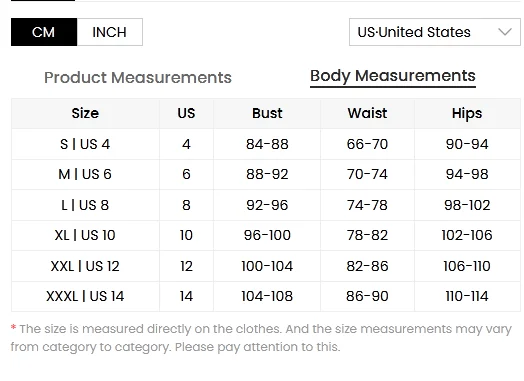Click the Hips column header

coord(467,113)
